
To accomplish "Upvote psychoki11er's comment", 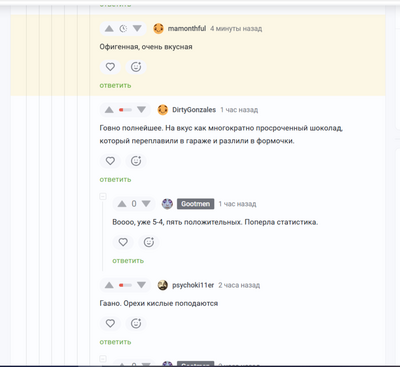I will (109, 285).
